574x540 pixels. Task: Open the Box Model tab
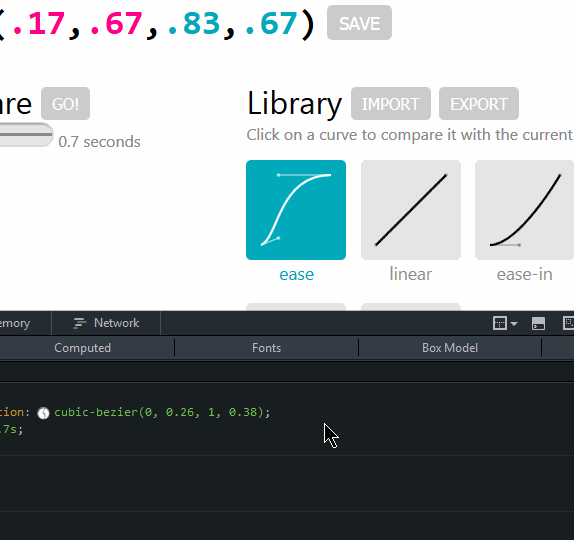pos(450,348)
